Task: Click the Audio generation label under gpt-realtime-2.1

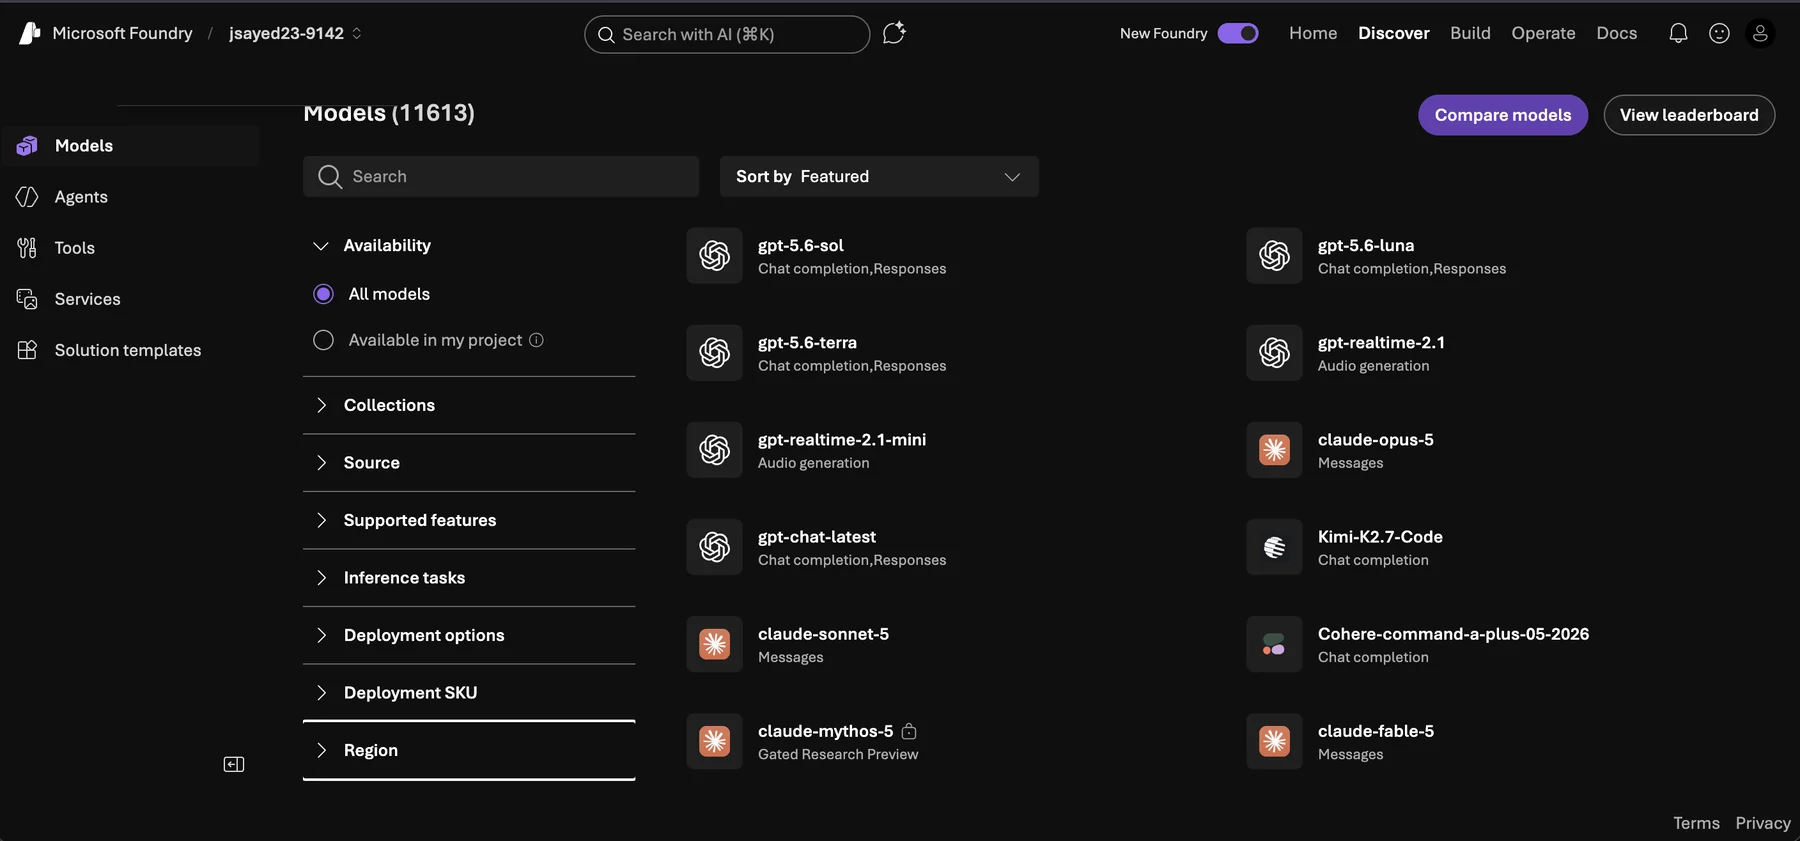Action: pyautogui.click(x=1373, y=366)
